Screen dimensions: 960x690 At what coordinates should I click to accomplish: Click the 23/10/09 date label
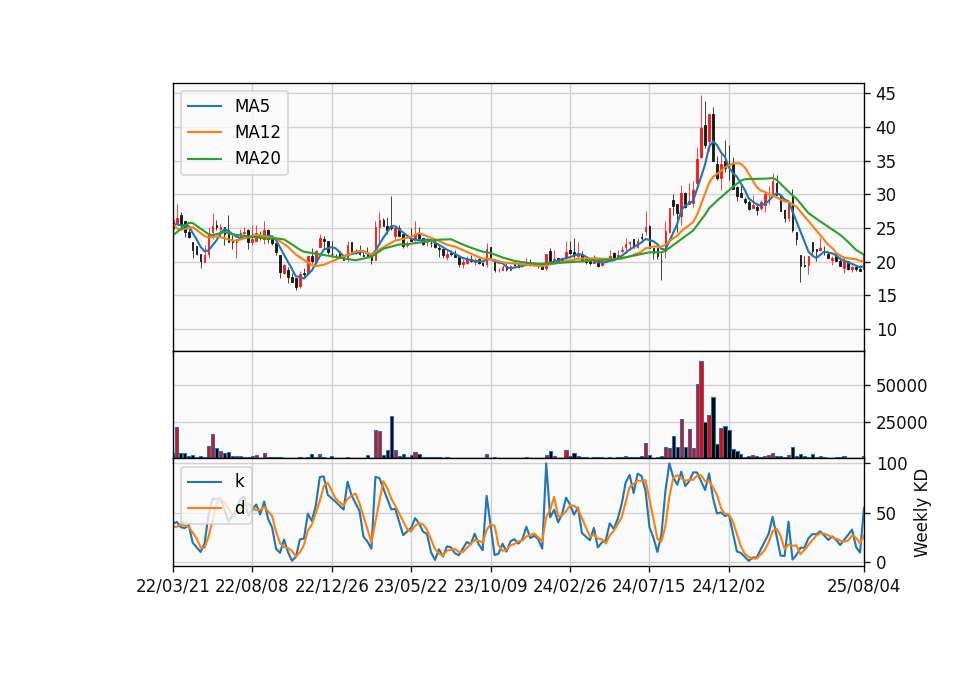[x=490, y=586]
